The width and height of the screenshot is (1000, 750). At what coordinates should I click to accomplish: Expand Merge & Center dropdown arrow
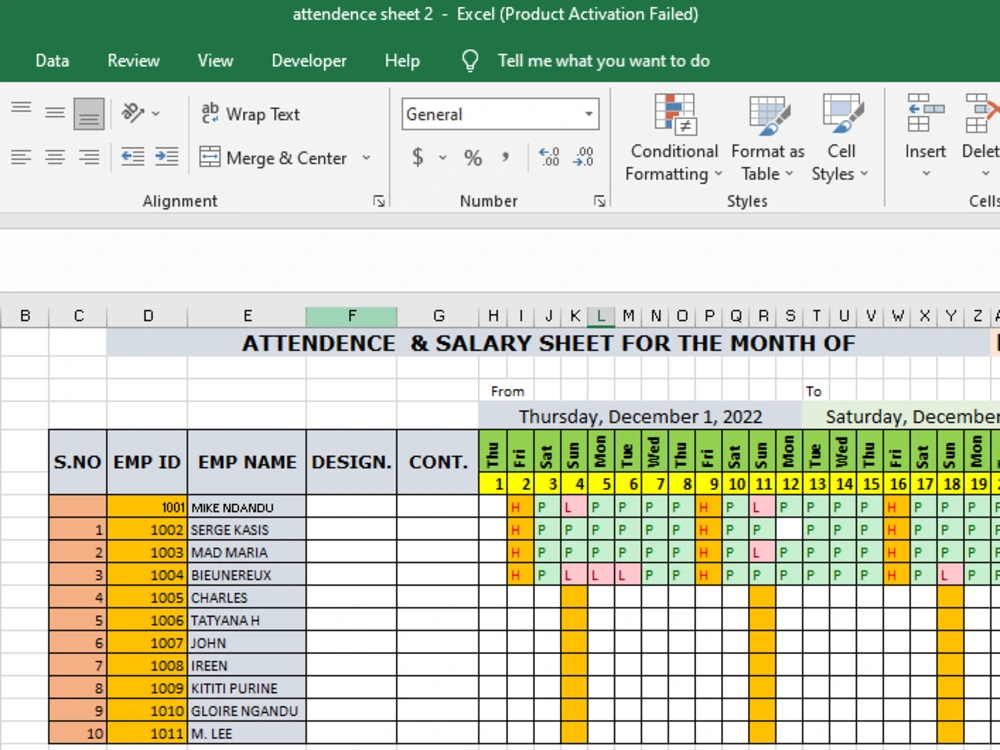point(366,158)
